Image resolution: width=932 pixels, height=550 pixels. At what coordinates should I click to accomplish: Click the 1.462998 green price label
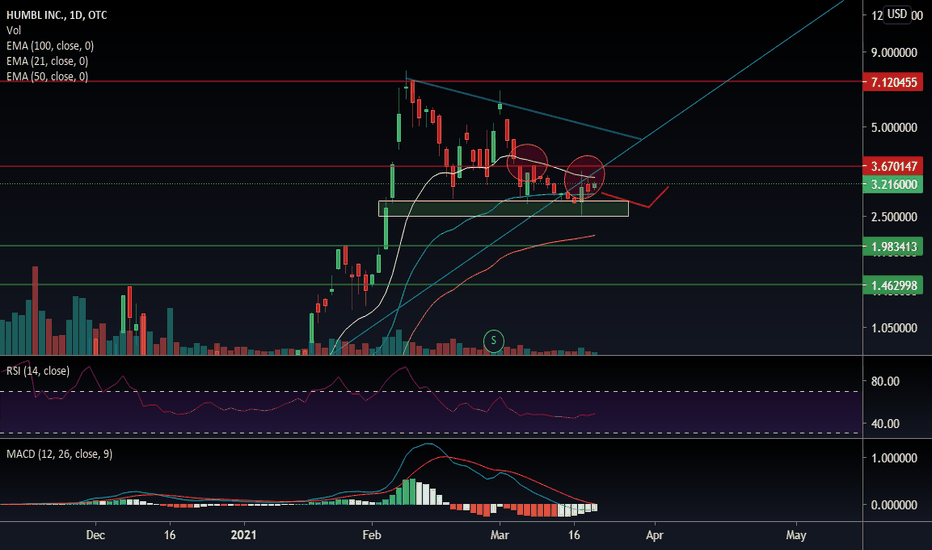click(893, 285)
